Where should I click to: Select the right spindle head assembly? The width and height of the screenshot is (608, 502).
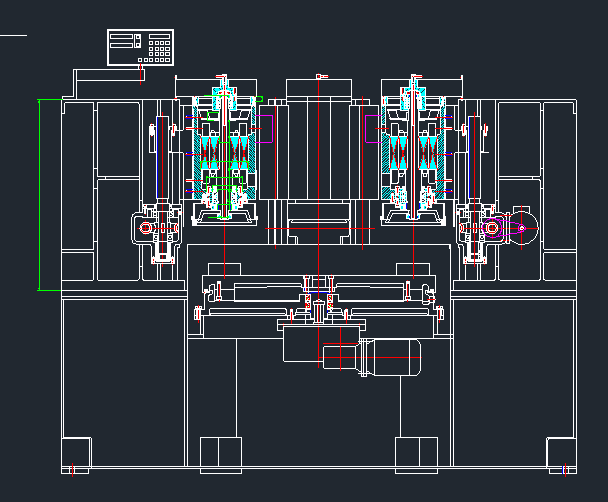point(414,150)
